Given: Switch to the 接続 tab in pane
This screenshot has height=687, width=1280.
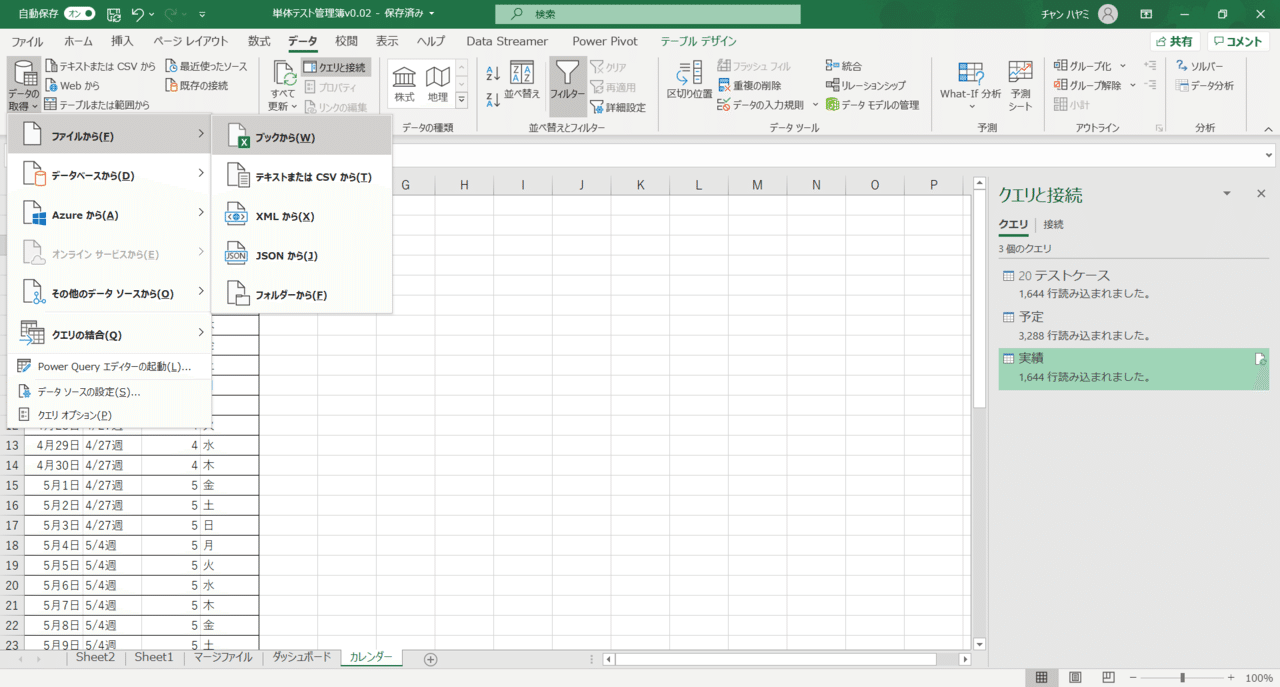Looking at the screenshot, I should tap(1053, 224).
